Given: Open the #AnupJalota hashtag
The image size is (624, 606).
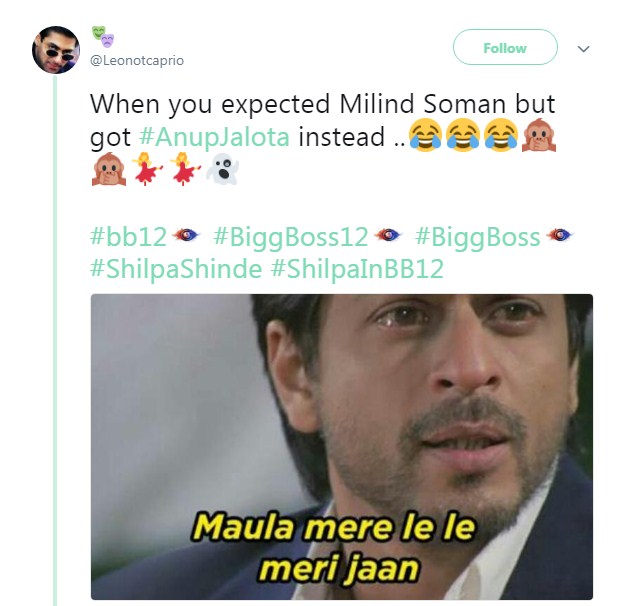Looking at the screenshot, I should pyautogui.click(x=214, y=137).
